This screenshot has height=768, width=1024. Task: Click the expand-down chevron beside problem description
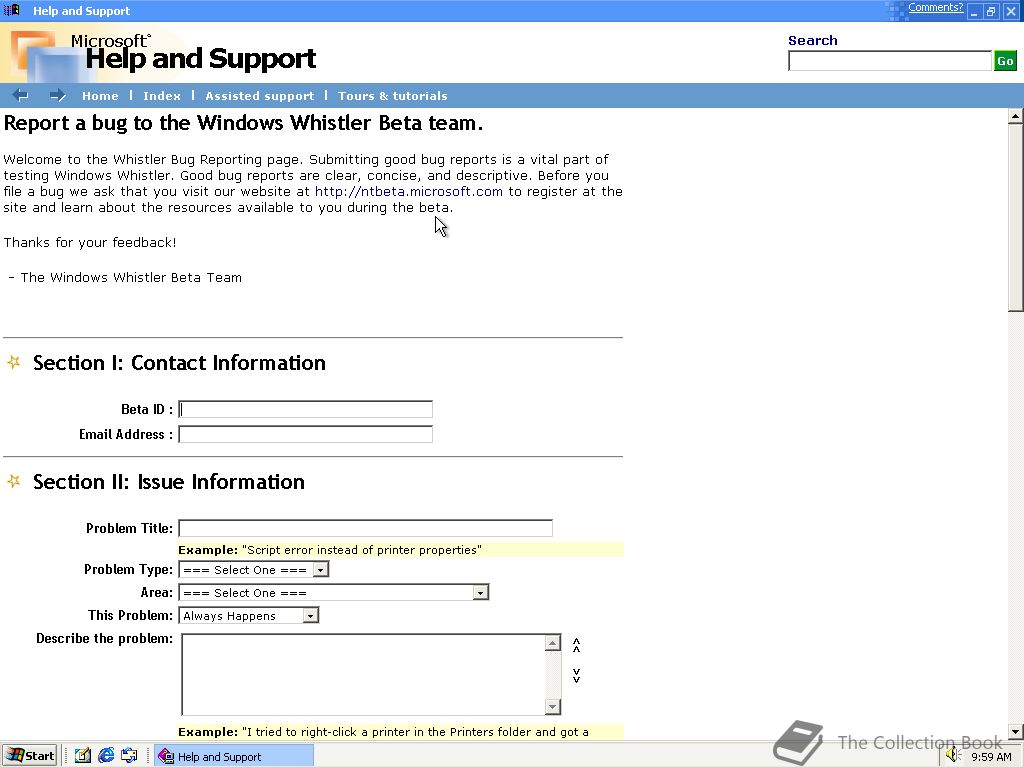point(576,675)
